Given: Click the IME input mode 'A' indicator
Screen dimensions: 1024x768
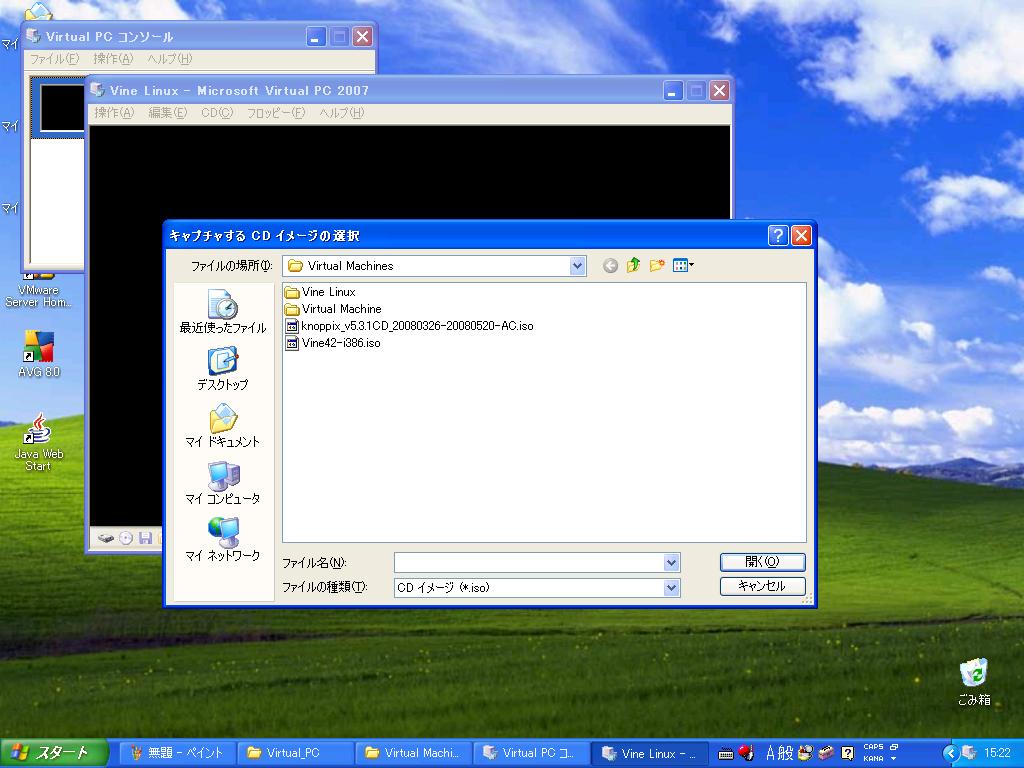Looking at the screenshot, I should tap(771, 753).
